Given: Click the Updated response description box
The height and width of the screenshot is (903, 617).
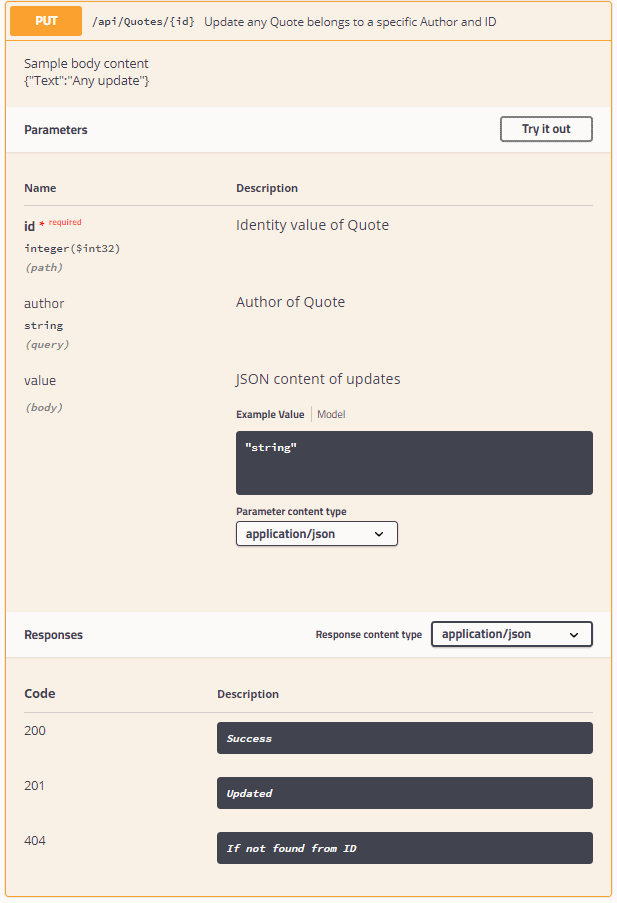Looking at the screenshot, I should coord(404,793).
